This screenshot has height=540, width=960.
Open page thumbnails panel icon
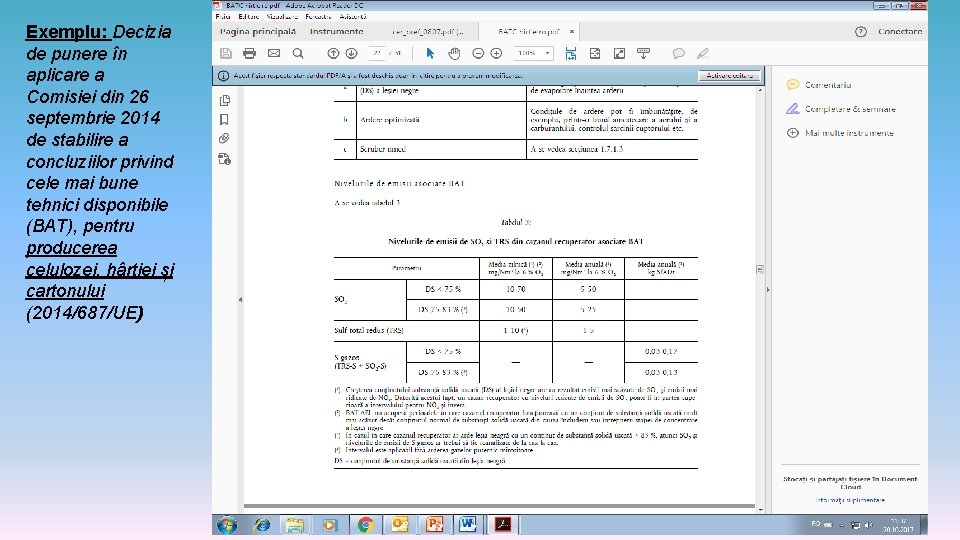point(225,100)
